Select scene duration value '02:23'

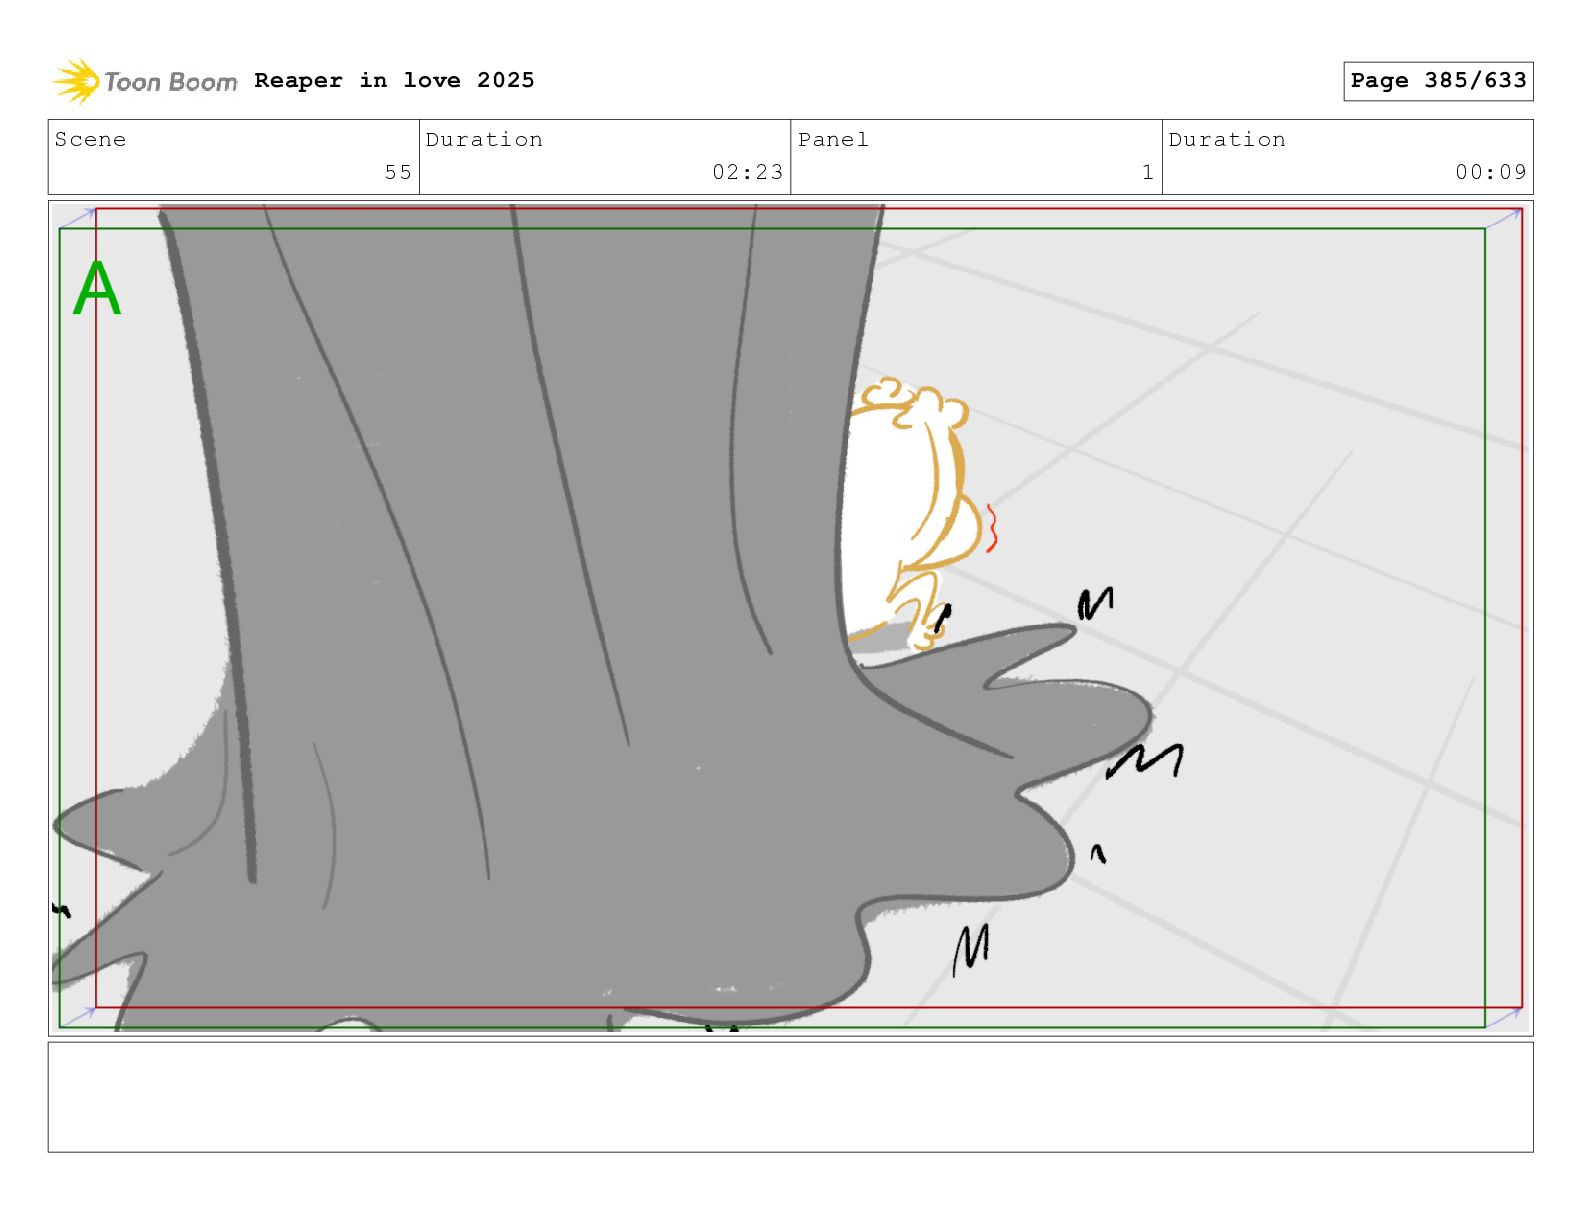pyautogui.click(x=747, y=172)
